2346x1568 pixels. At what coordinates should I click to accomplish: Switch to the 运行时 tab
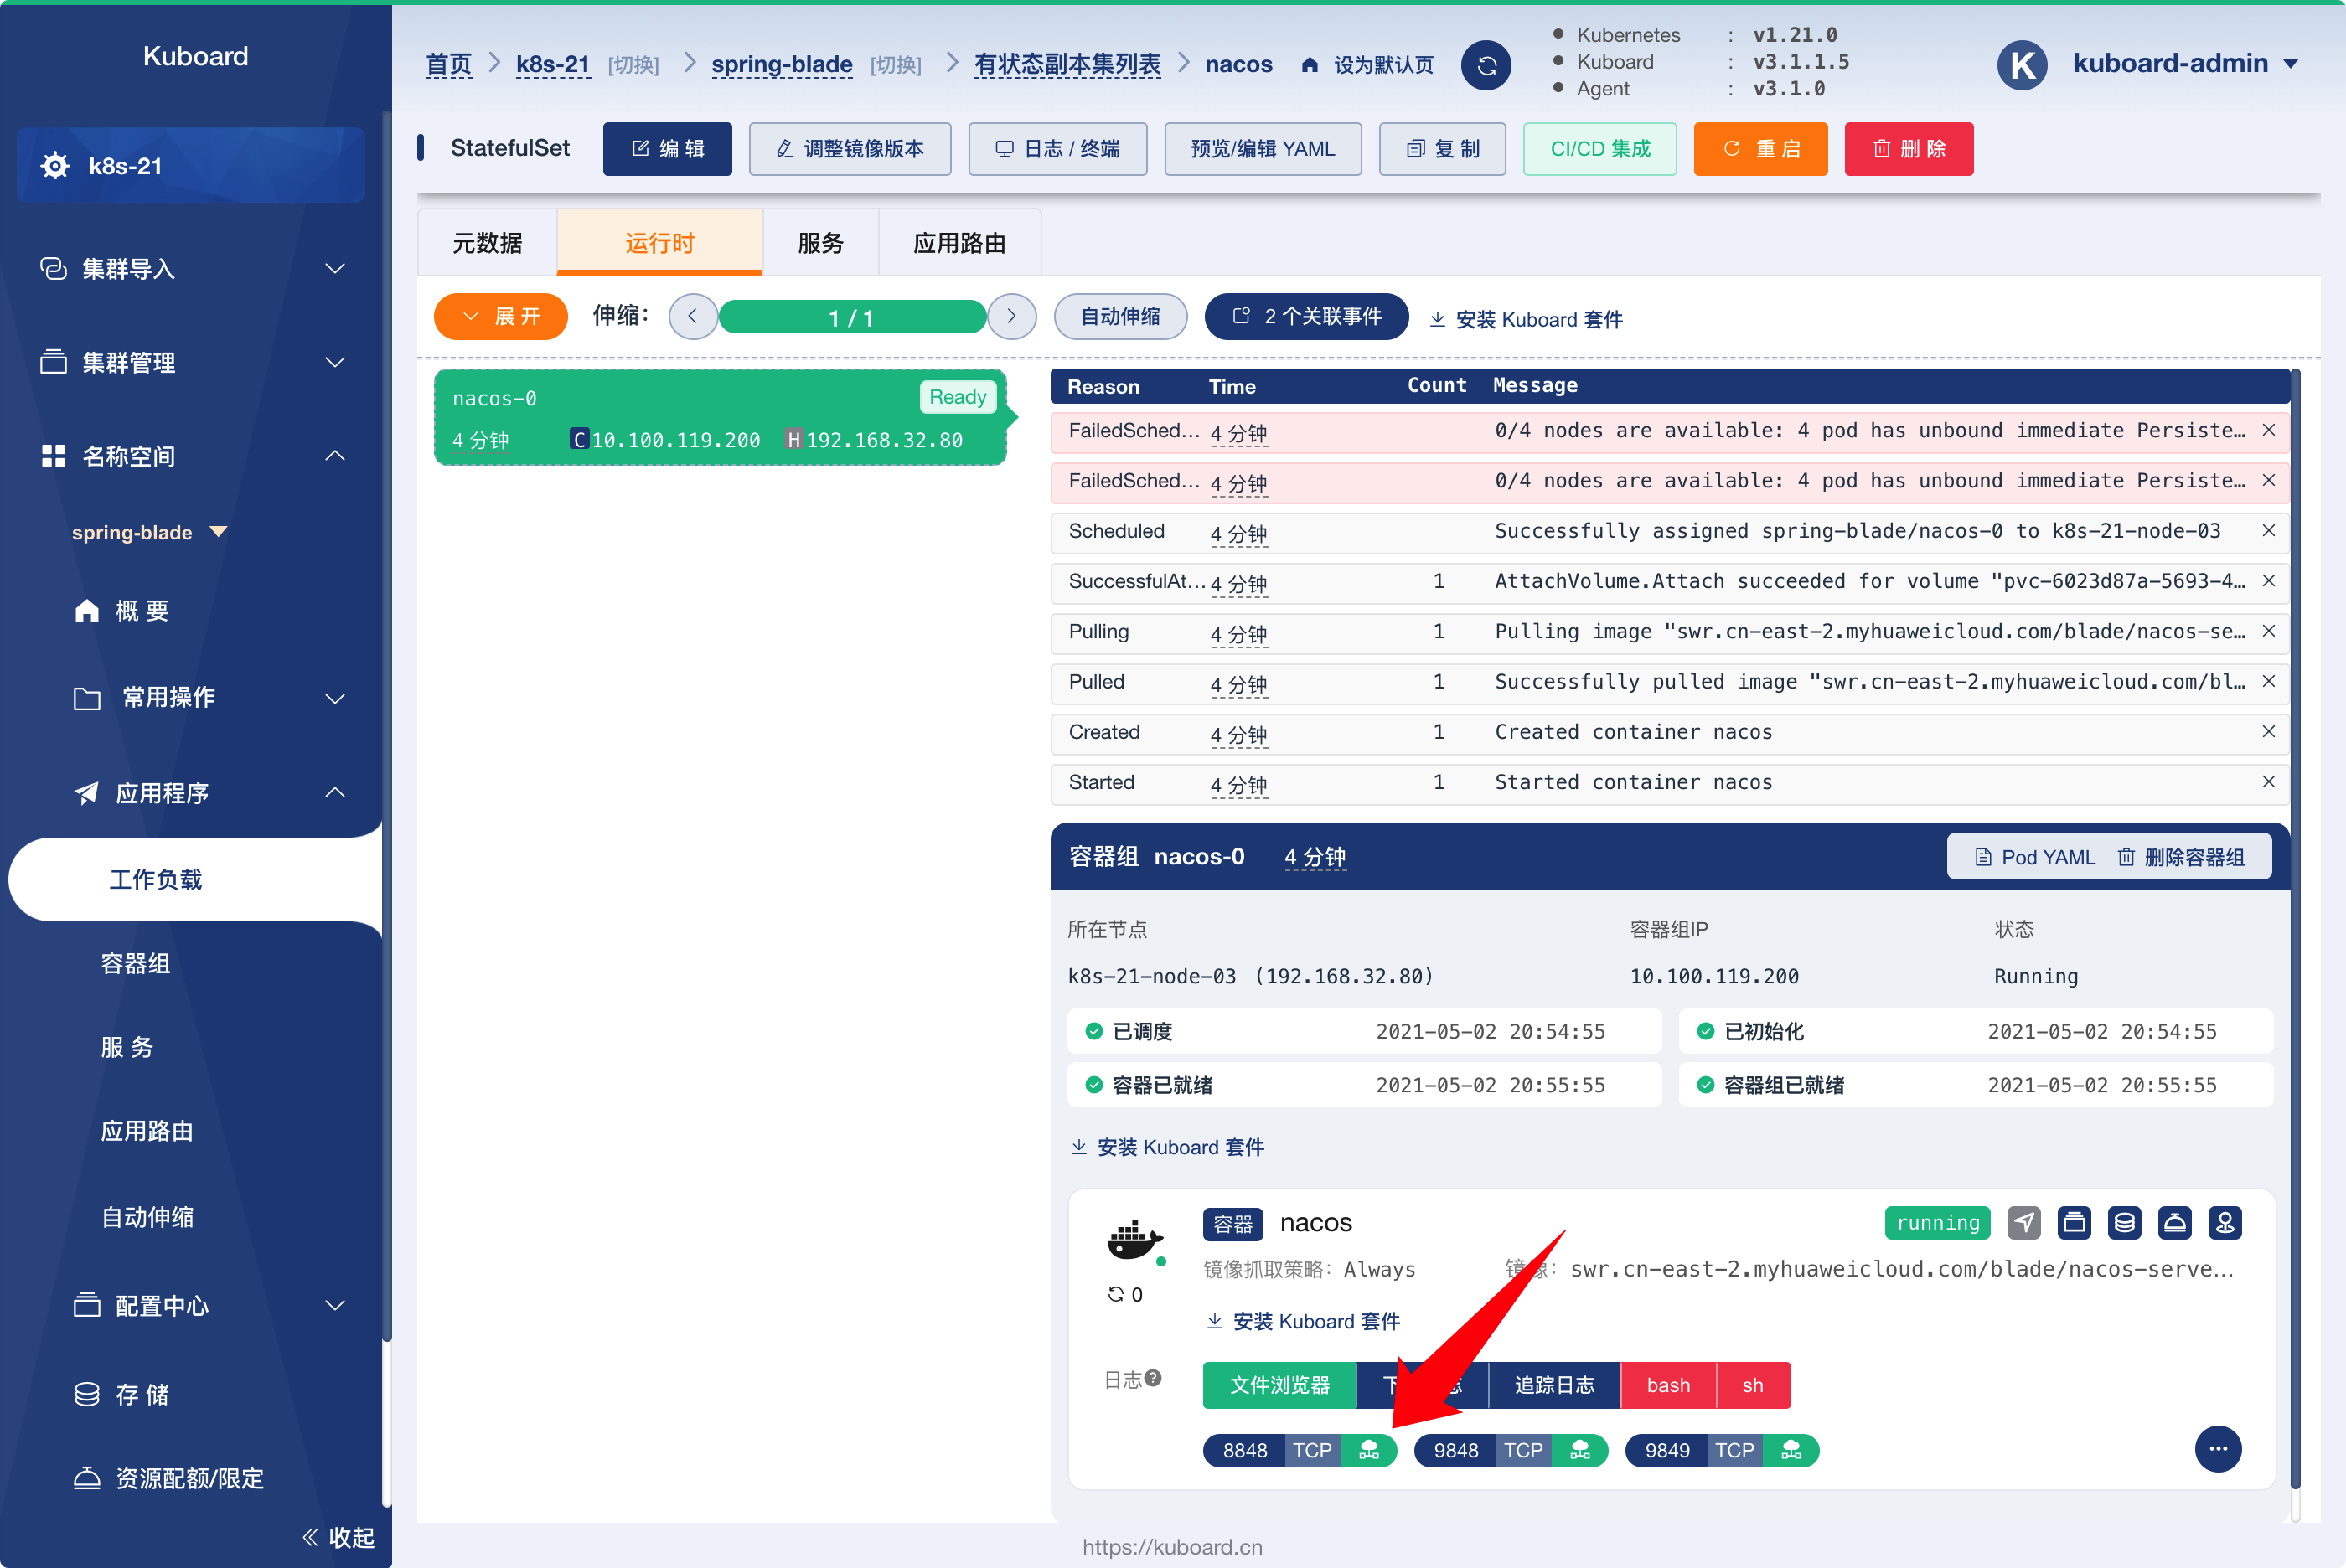tap(660, 243)
